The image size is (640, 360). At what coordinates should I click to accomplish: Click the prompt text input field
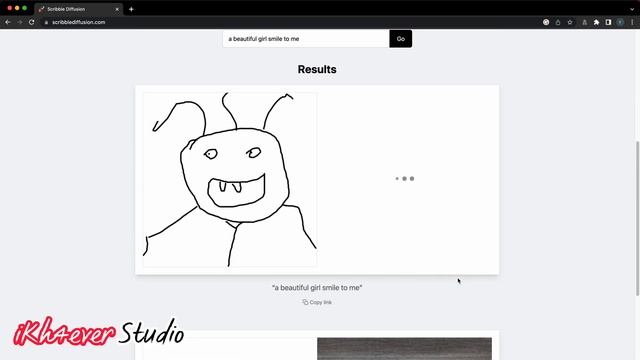point(306,39)
